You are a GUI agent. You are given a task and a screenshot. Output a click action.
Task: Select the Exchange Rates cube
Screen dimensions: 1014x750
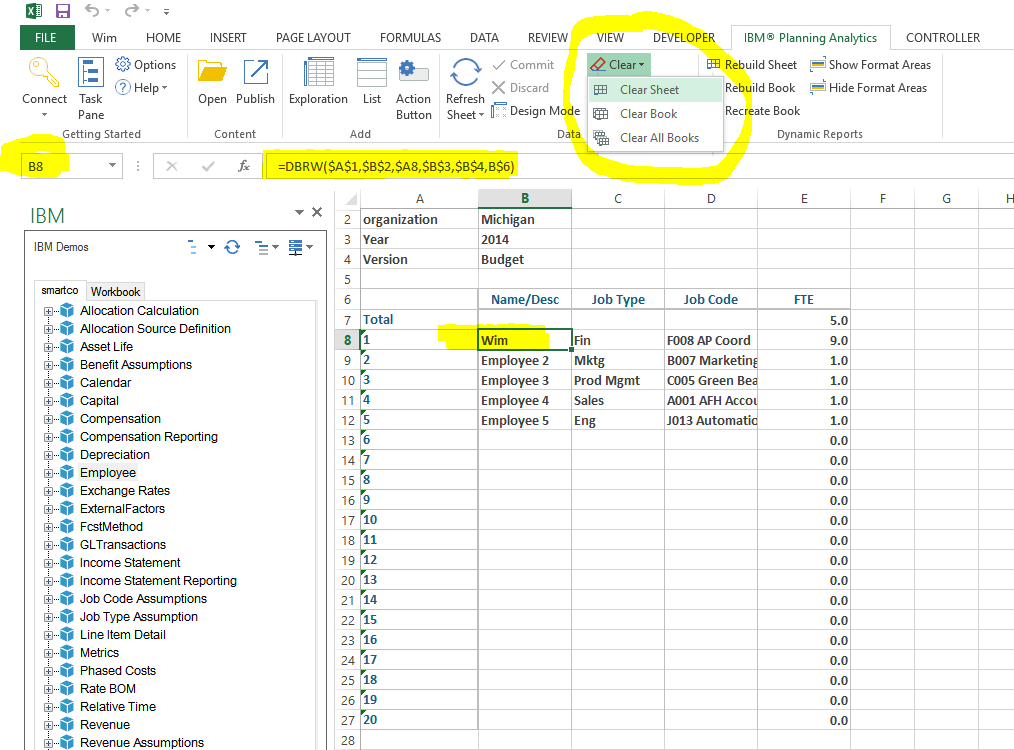(125, 491)
